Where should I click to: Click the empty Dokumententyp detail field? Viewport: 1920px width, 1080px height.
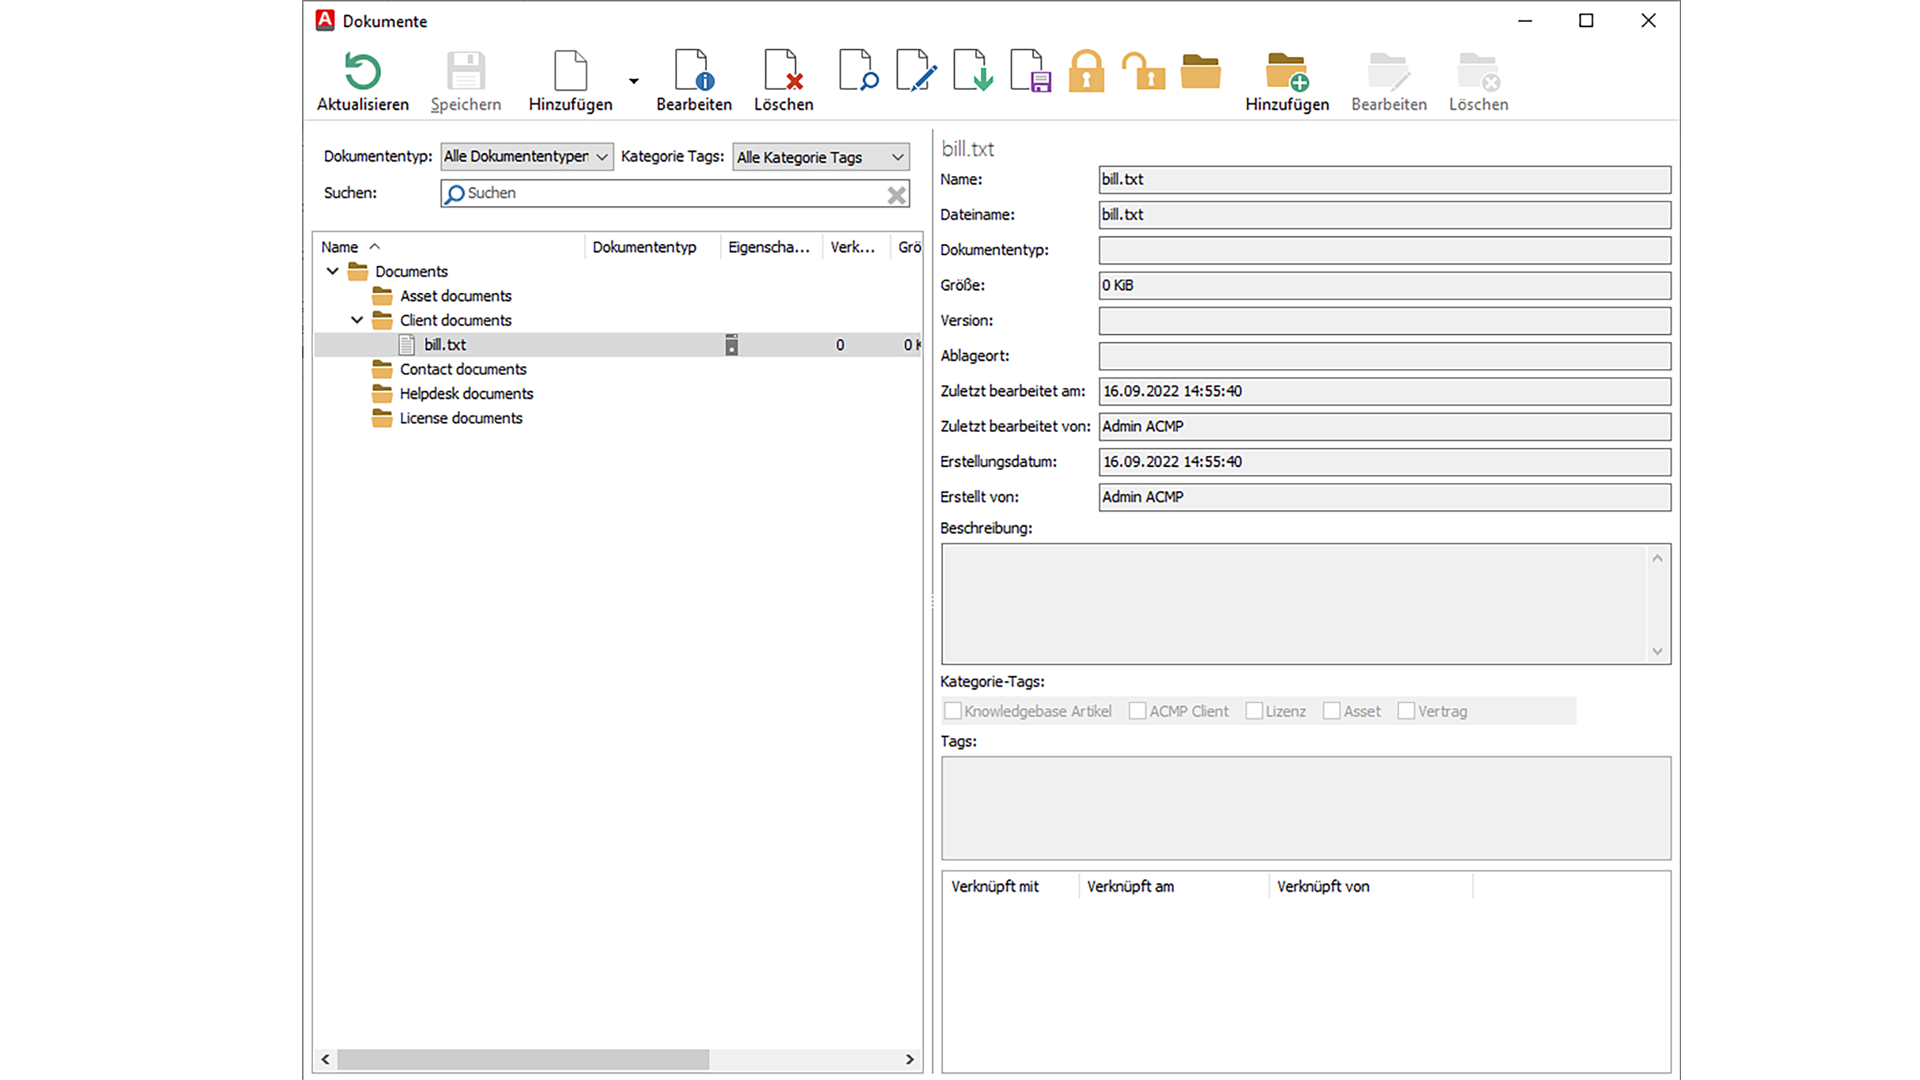pyautogui.click(x=1385, y=250)
